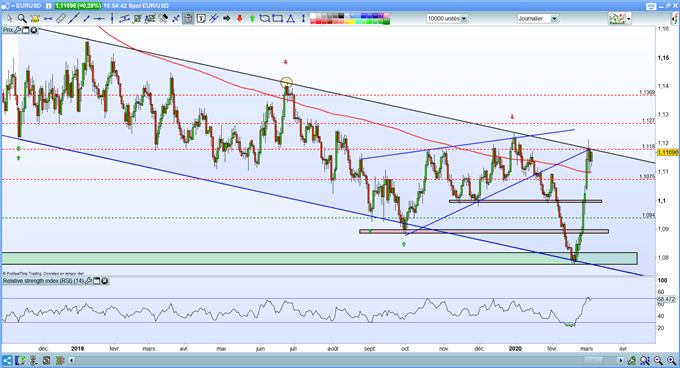Click the scroll left arrow on timeline scrollbar
The width and height of the screenshot is (680, 368).
click(x=71, y=361)
